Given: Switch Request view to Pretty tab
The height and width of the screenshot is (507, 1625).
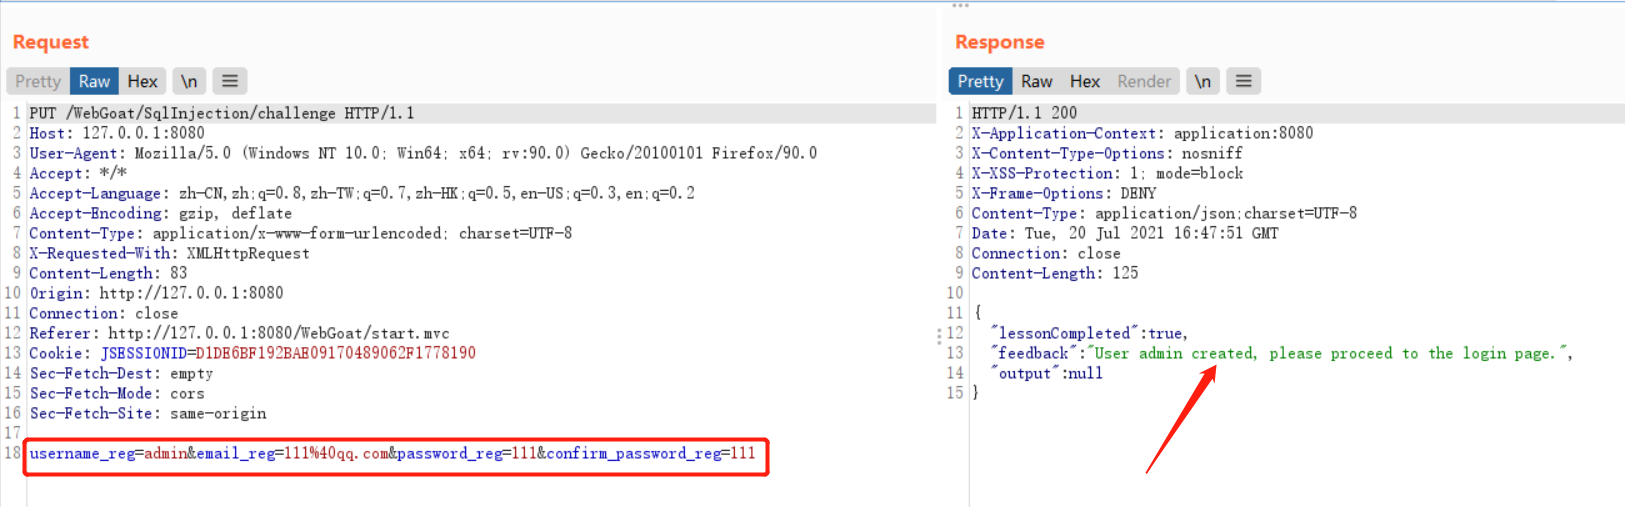Looking at the screenshot, I should (38, 81).
